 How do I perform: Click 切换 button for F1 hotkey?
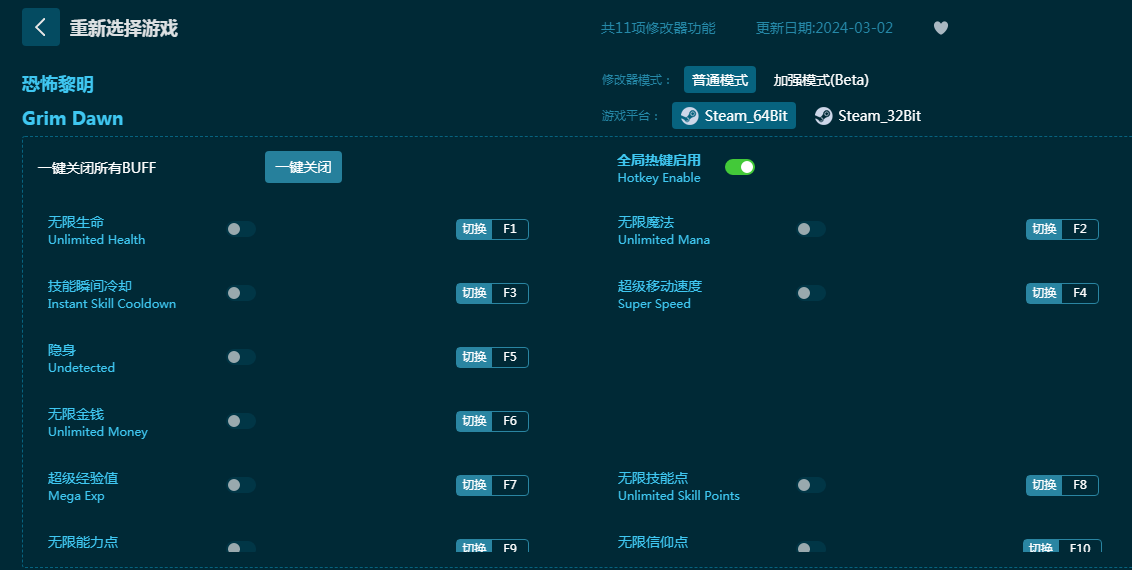474,229
